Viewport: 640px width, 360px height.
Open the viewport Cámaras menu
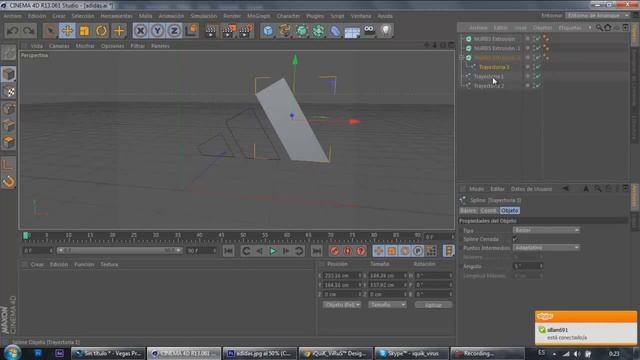(59, 46)
